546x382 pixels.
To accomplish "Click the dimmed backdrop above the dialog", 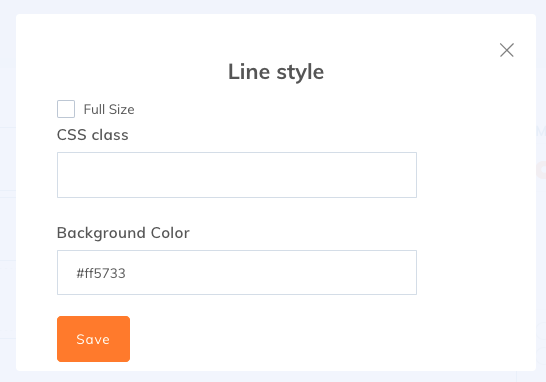I will [273, 7].
